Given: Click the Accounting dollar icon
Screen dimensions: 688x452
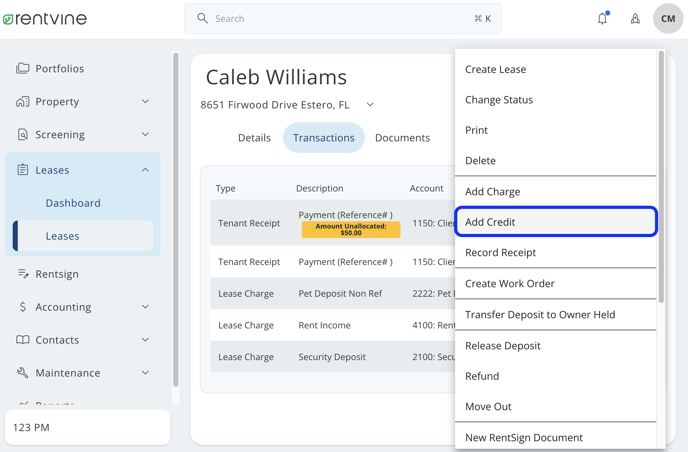Looking at the screenshot, I should point(23,307).
